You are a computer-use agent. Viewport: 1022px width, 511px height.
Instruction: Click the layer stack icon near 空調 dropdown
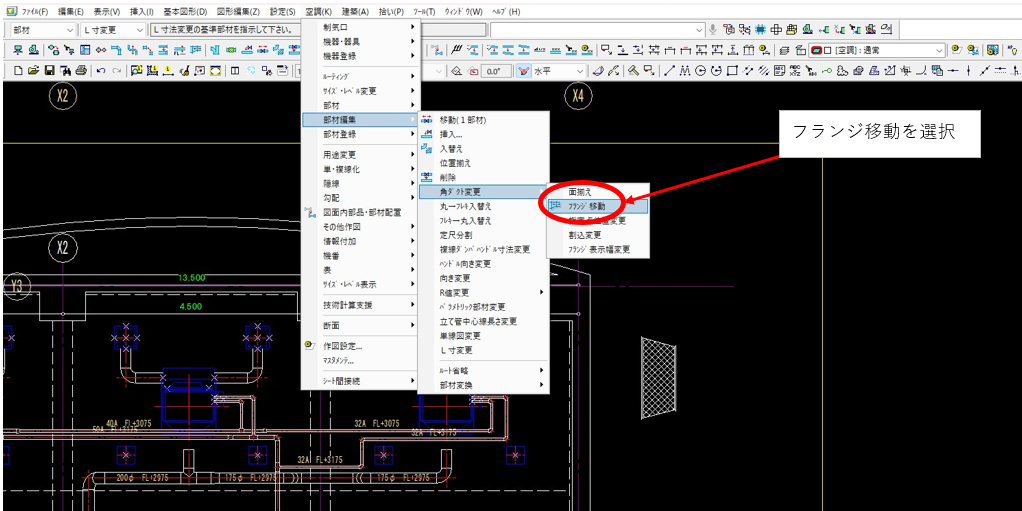pos(785,50)
